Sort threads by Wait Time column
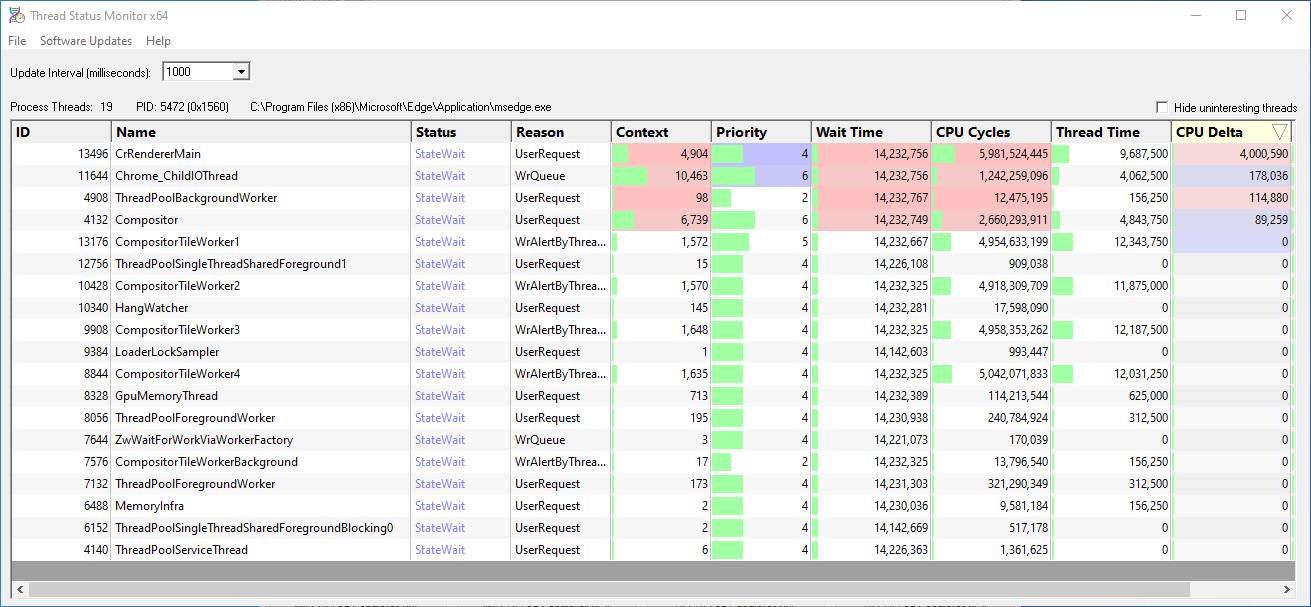The width and height of the screenshot is (1311, 607). pos(868,131)
